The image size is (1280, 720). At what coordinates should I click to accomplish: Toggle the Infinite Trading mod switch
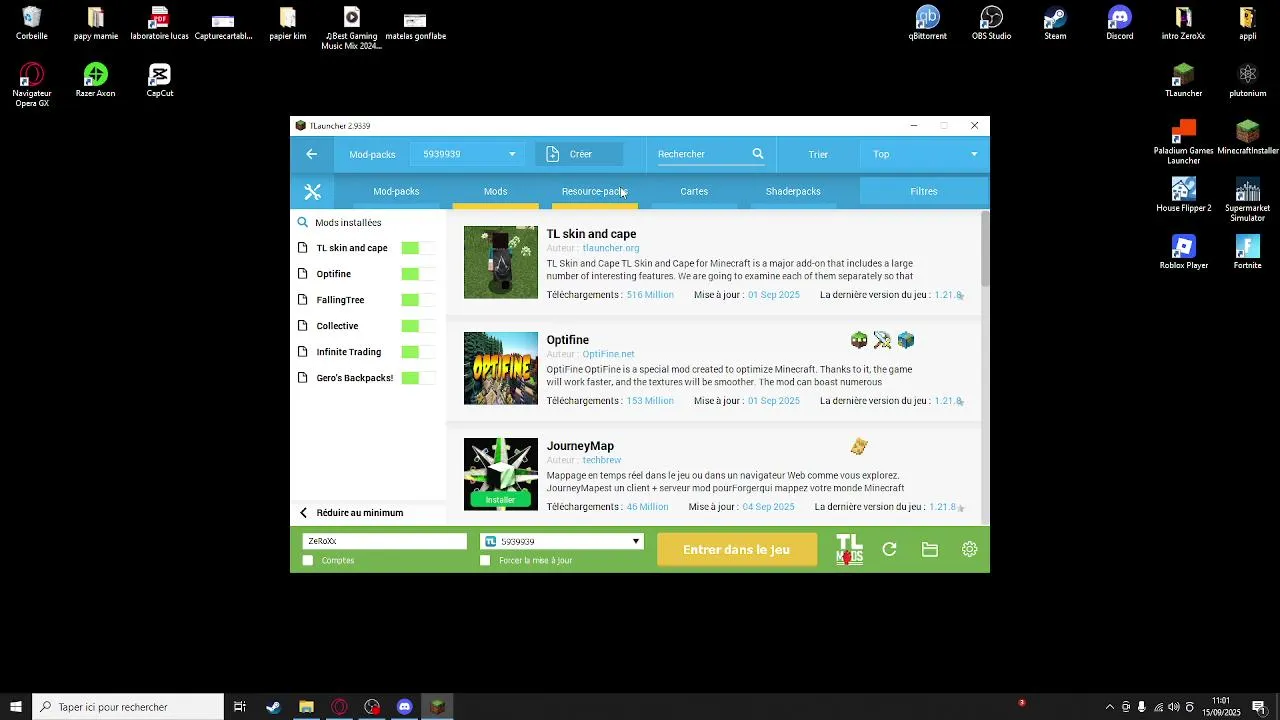coord(418,352)
